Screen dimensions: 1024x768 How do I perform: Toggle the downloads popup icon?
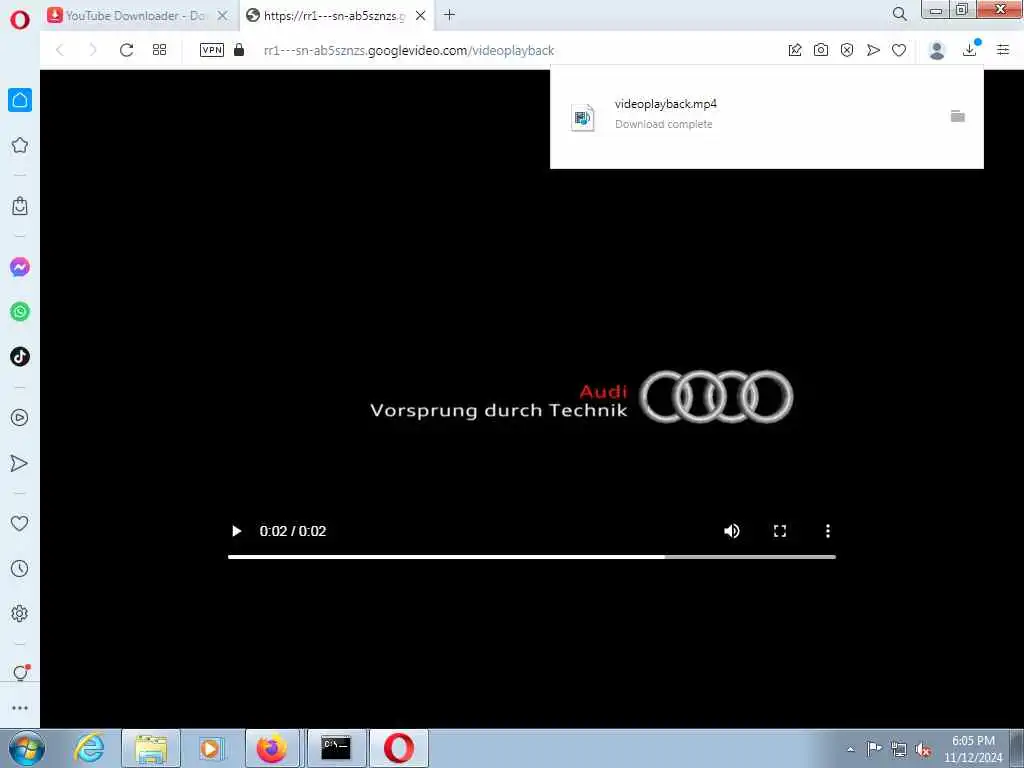tap(970, 50)
